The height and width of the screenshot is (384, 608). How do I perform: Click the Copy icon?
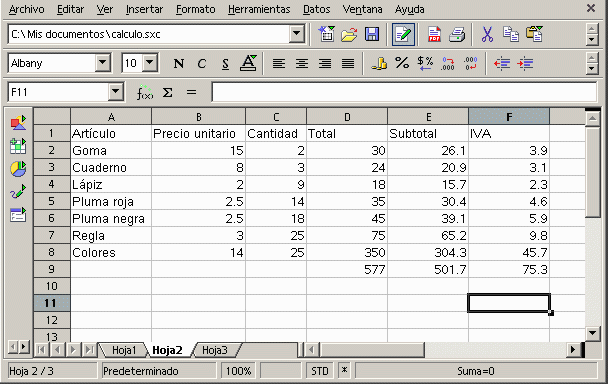click(511, 34)
